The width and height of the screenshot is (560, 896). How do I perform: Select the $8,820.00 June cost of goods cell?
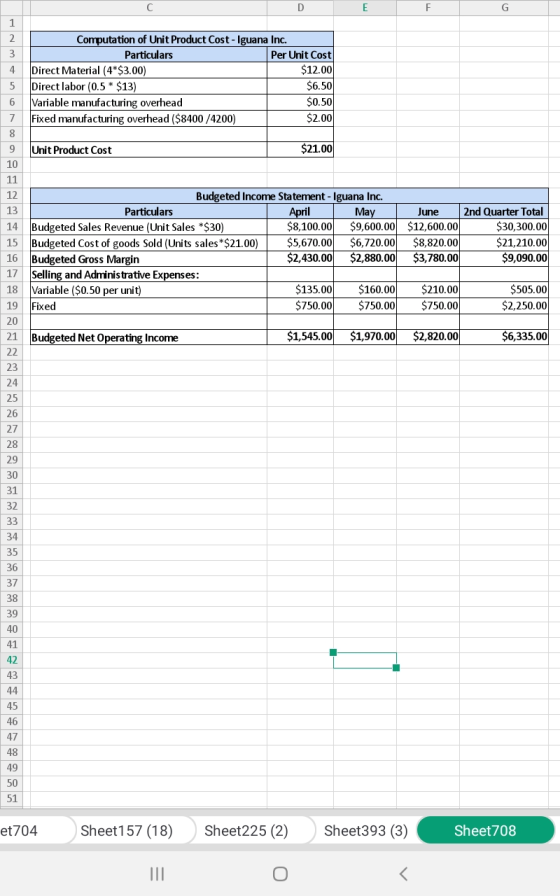click(x=428, y=243)
